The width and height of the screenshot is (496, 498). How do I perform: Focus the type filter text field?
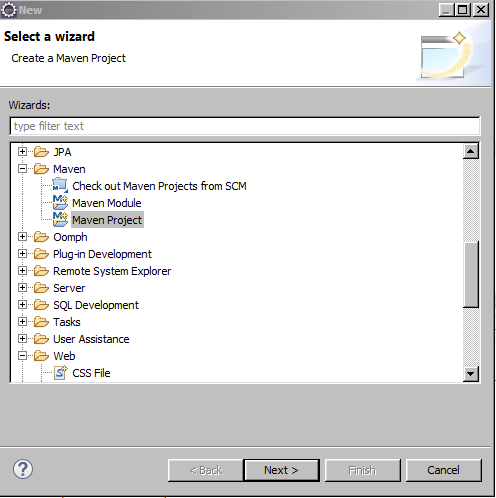pos(245,126)
